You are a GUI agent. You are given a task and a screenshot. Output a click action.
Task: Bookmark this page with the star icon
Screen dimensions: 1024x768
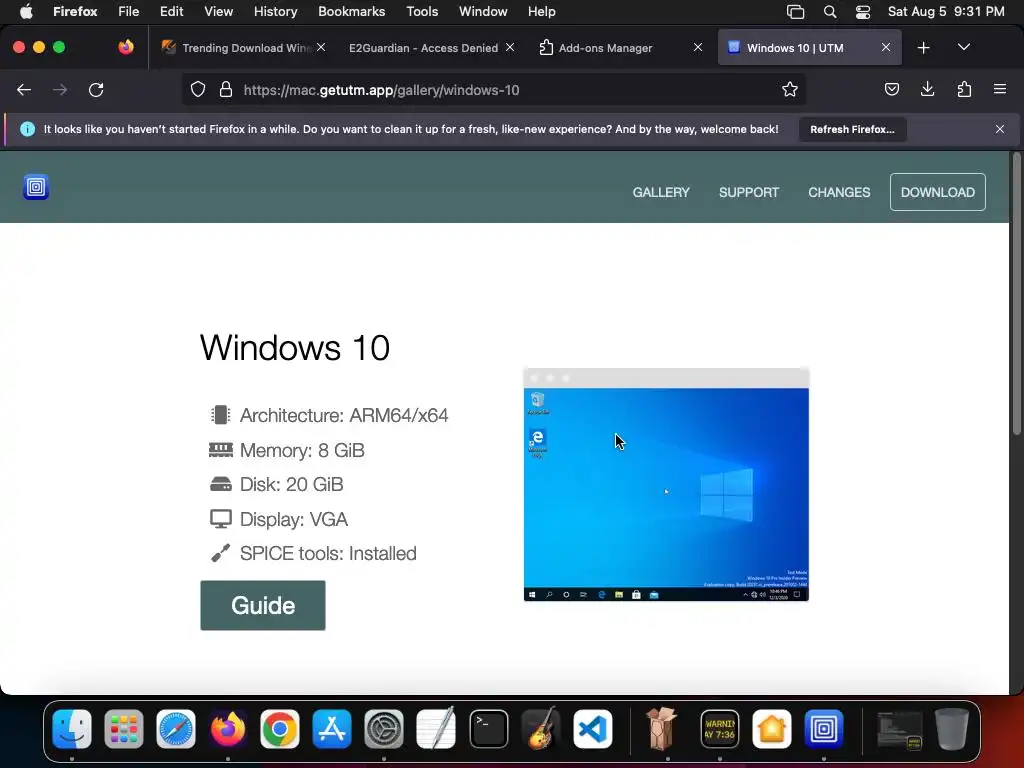(790, 89)
